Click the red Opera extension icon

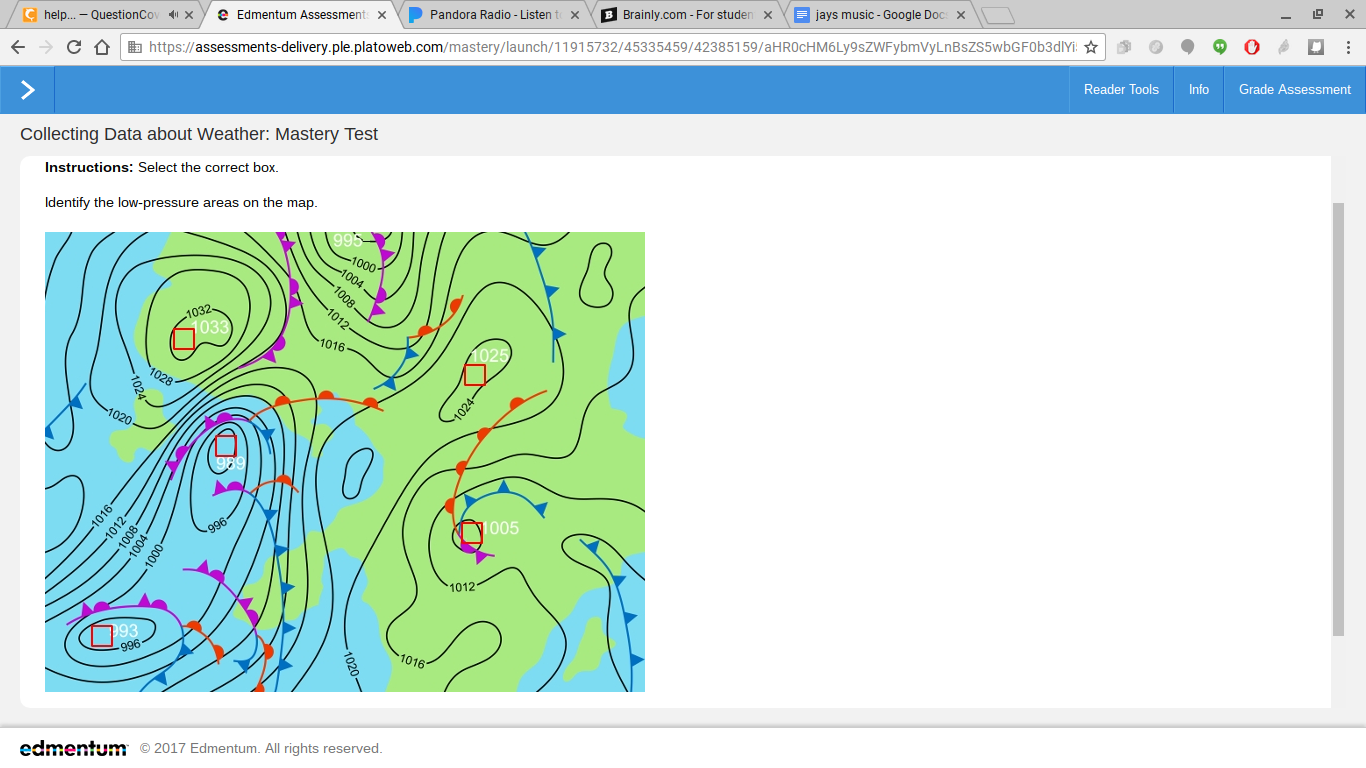pos(1252,47)
